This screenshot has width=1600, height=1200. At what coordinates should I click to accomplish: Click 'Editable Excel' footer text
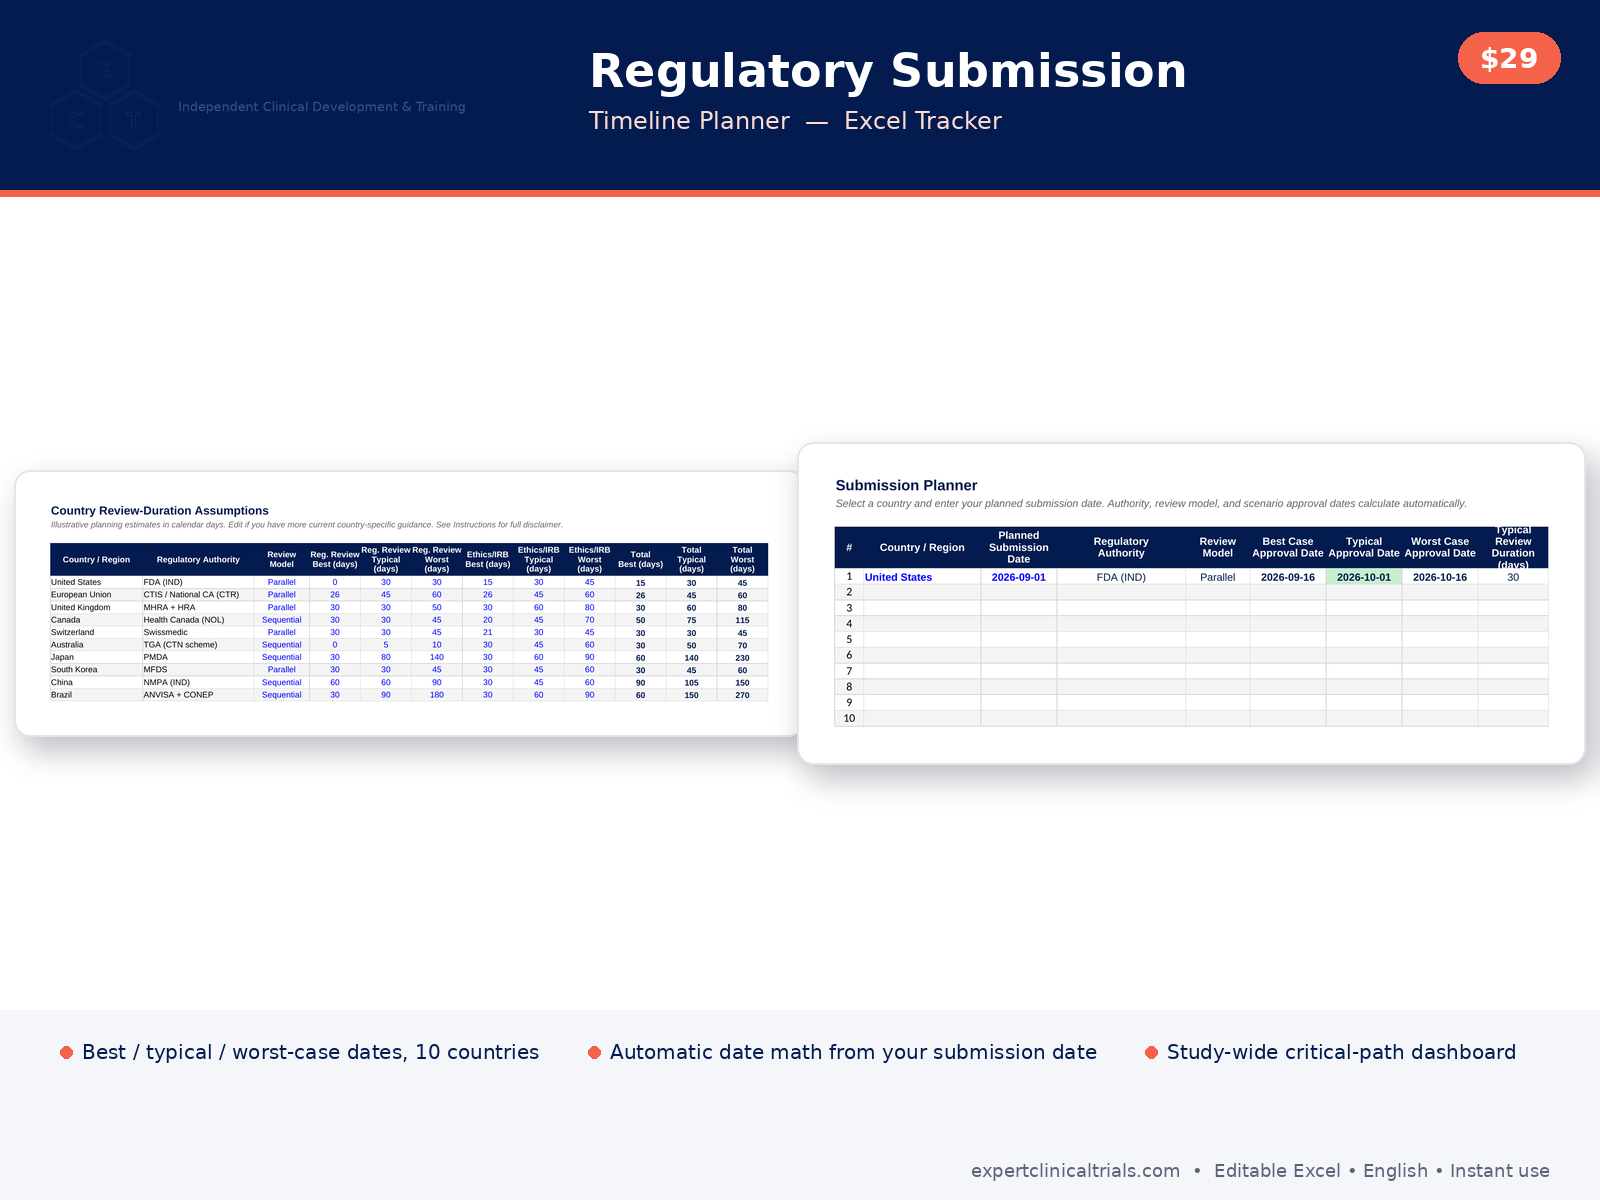1277,1170
